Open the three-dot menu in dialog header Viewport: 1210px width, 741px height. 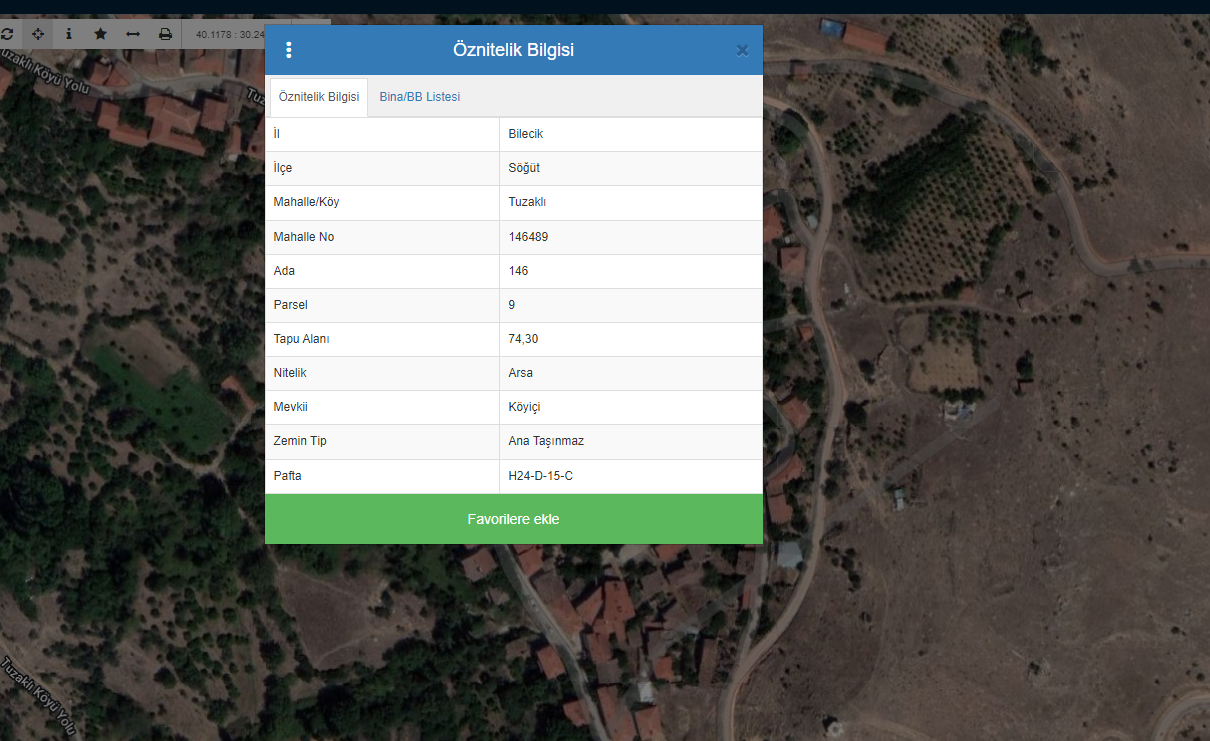pyautogui.click(x=289, y=50)
